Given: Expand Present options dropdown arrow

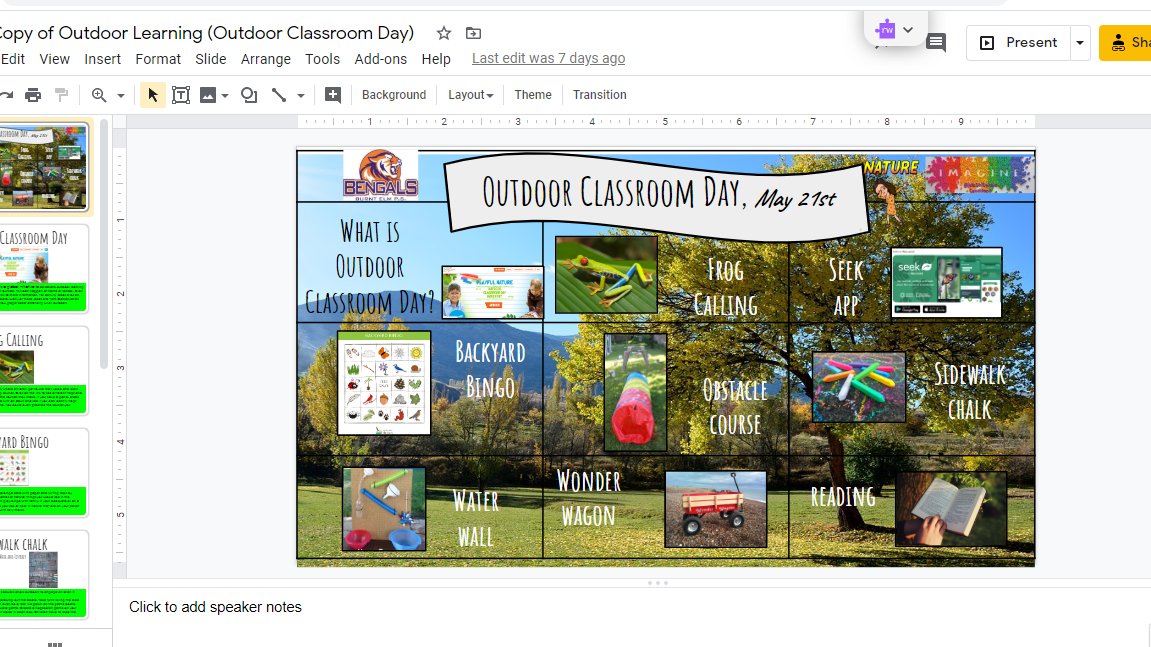Looking at the screenshot, I should 1080,43.
